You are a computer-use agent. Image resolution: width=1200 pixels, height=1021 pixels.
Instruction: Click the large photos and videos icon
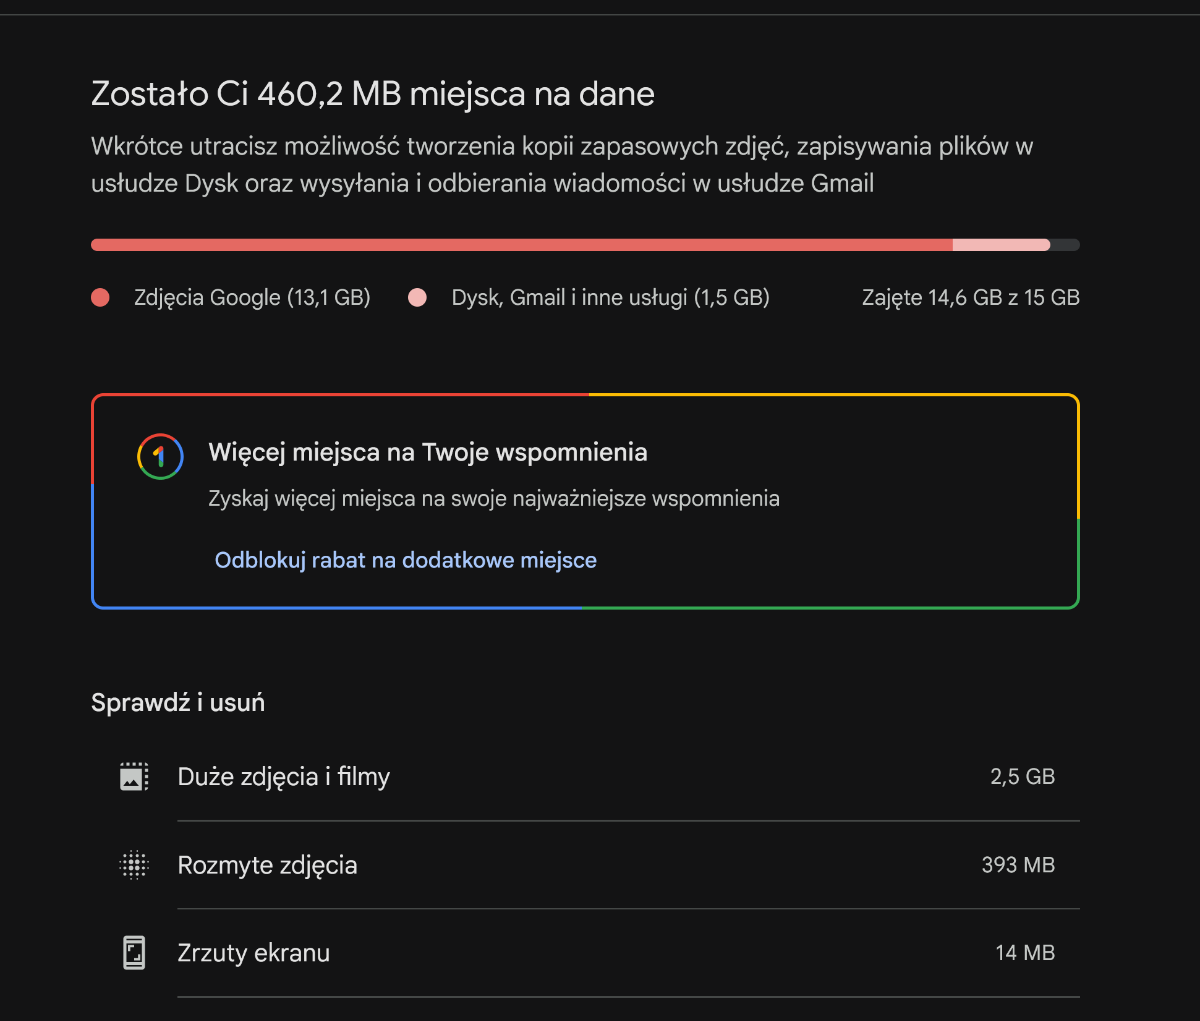(x=134, y=777)
